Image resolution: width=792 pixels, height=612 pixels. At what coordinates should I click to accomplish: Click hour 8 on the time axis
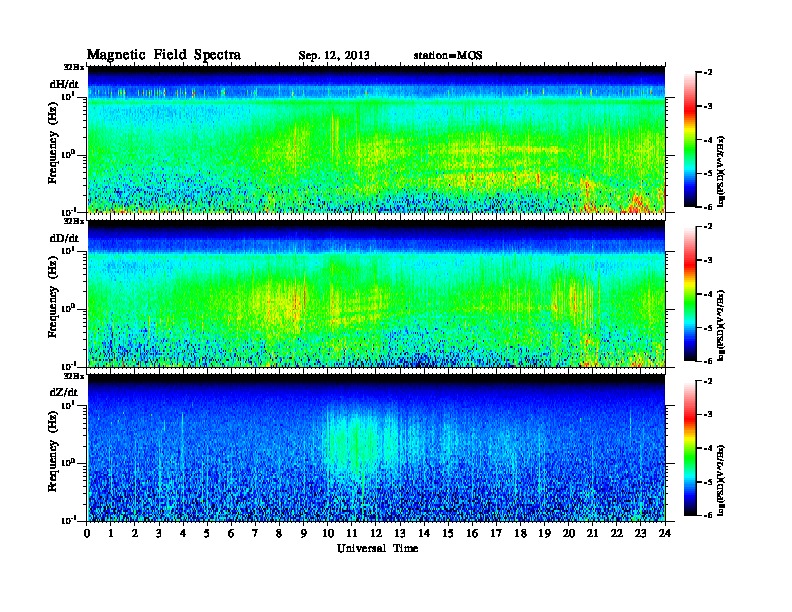click(x=279, y=533)
